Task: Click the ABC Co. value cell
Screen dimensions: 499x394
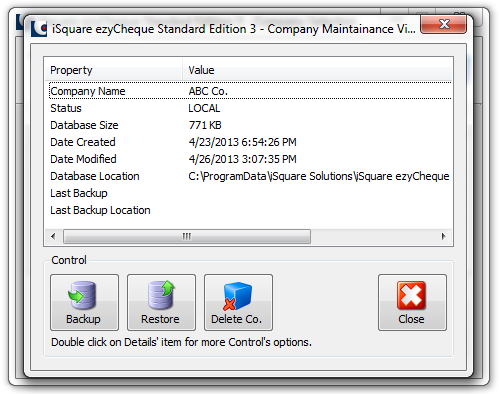Action: [208, 91]
